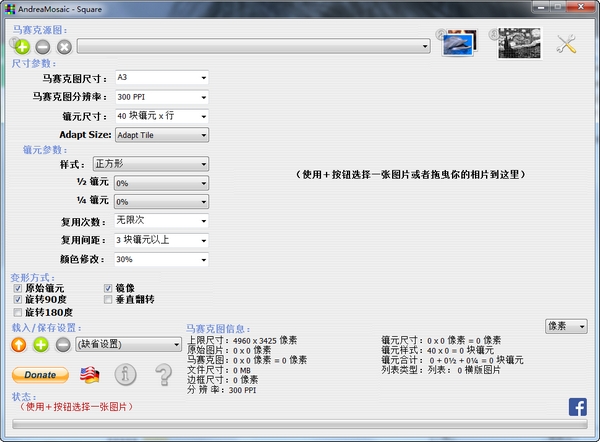
Task: Click the gray minus remove source image icon
Action: [x=43, y=46]
